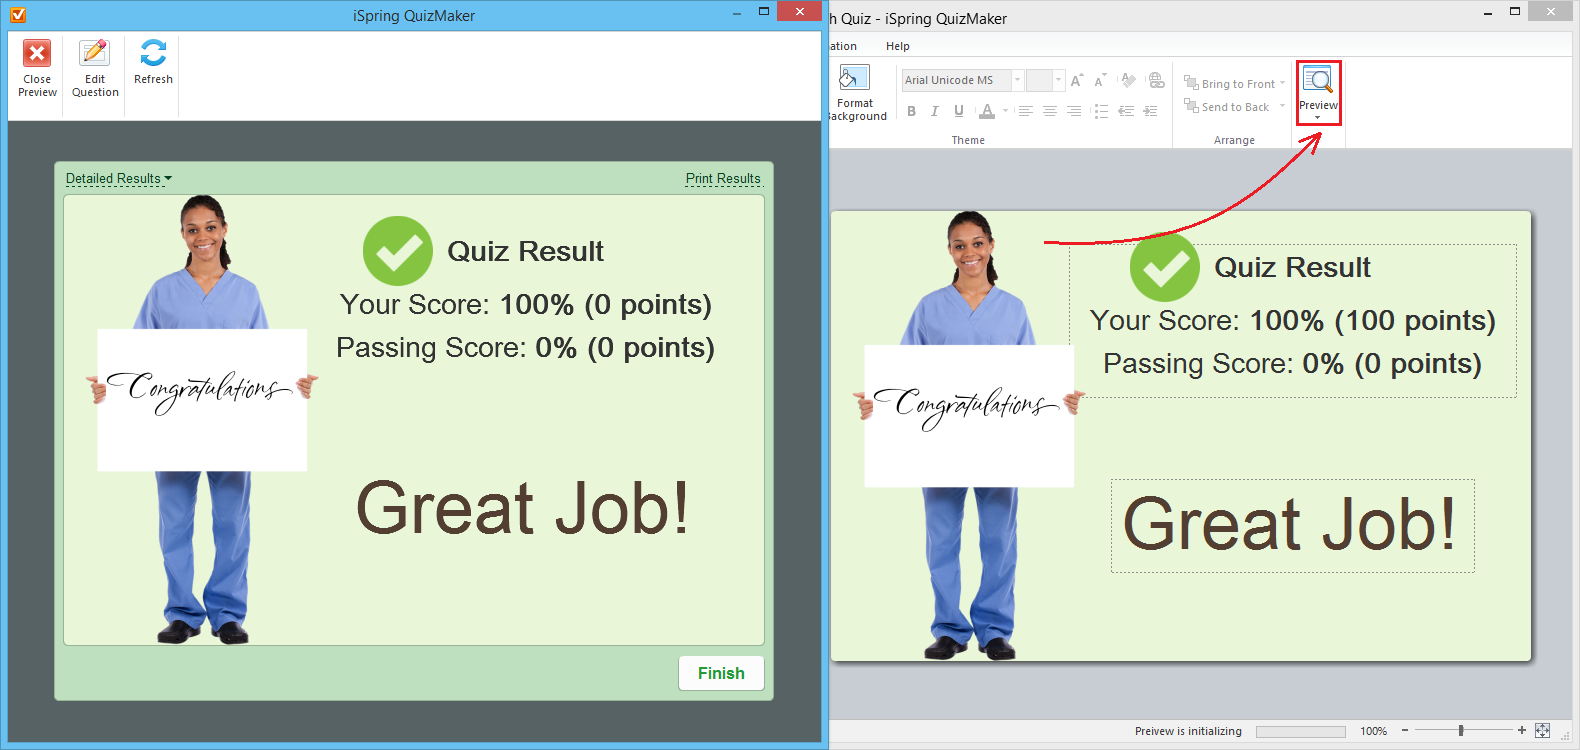Toggle bold formatting

(911, 111)
